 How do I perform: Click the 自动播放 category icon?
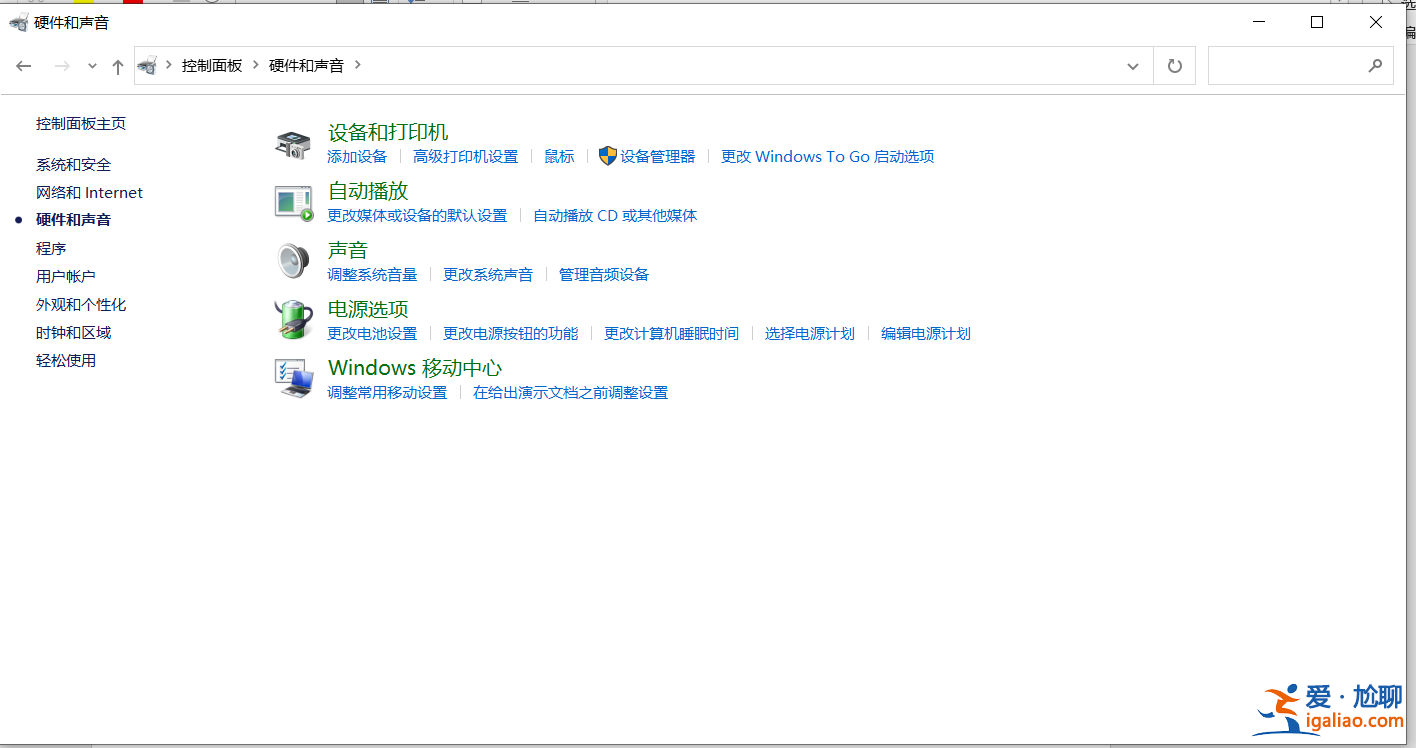(293, 201)
